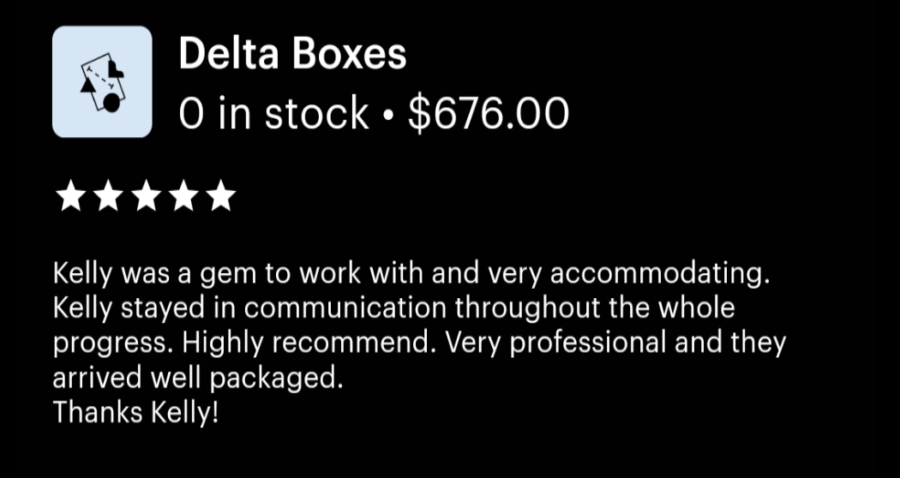Click the "0 in stock" label
The image size is (900, 478).
coord(272,114)
